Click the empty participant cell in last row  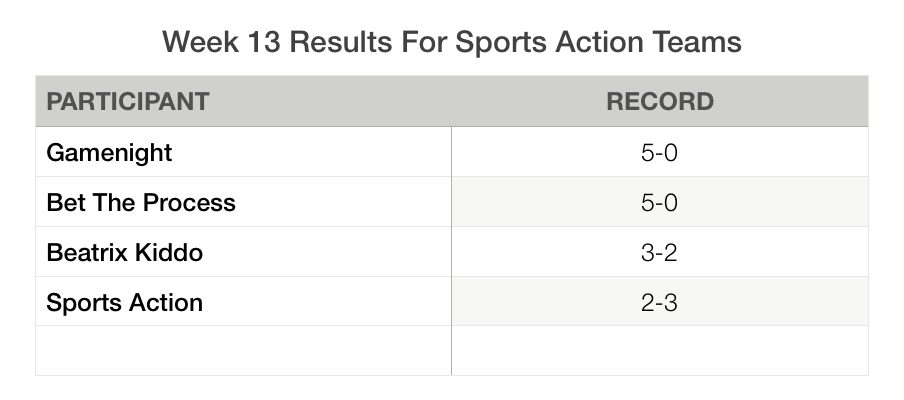[x=243, y=350]
